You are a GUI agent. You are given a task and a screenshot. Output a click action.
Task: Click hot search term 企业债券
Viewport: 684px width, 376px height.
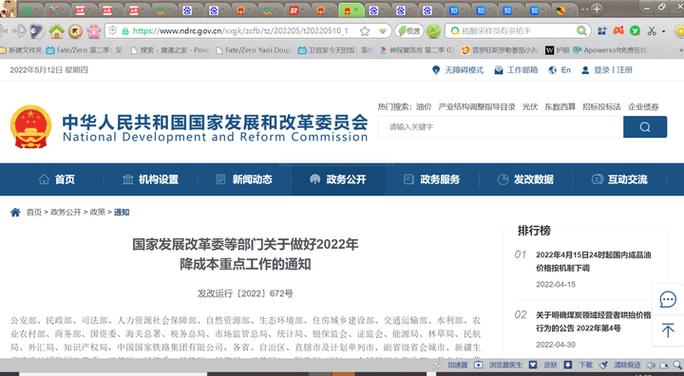(643, 106)
